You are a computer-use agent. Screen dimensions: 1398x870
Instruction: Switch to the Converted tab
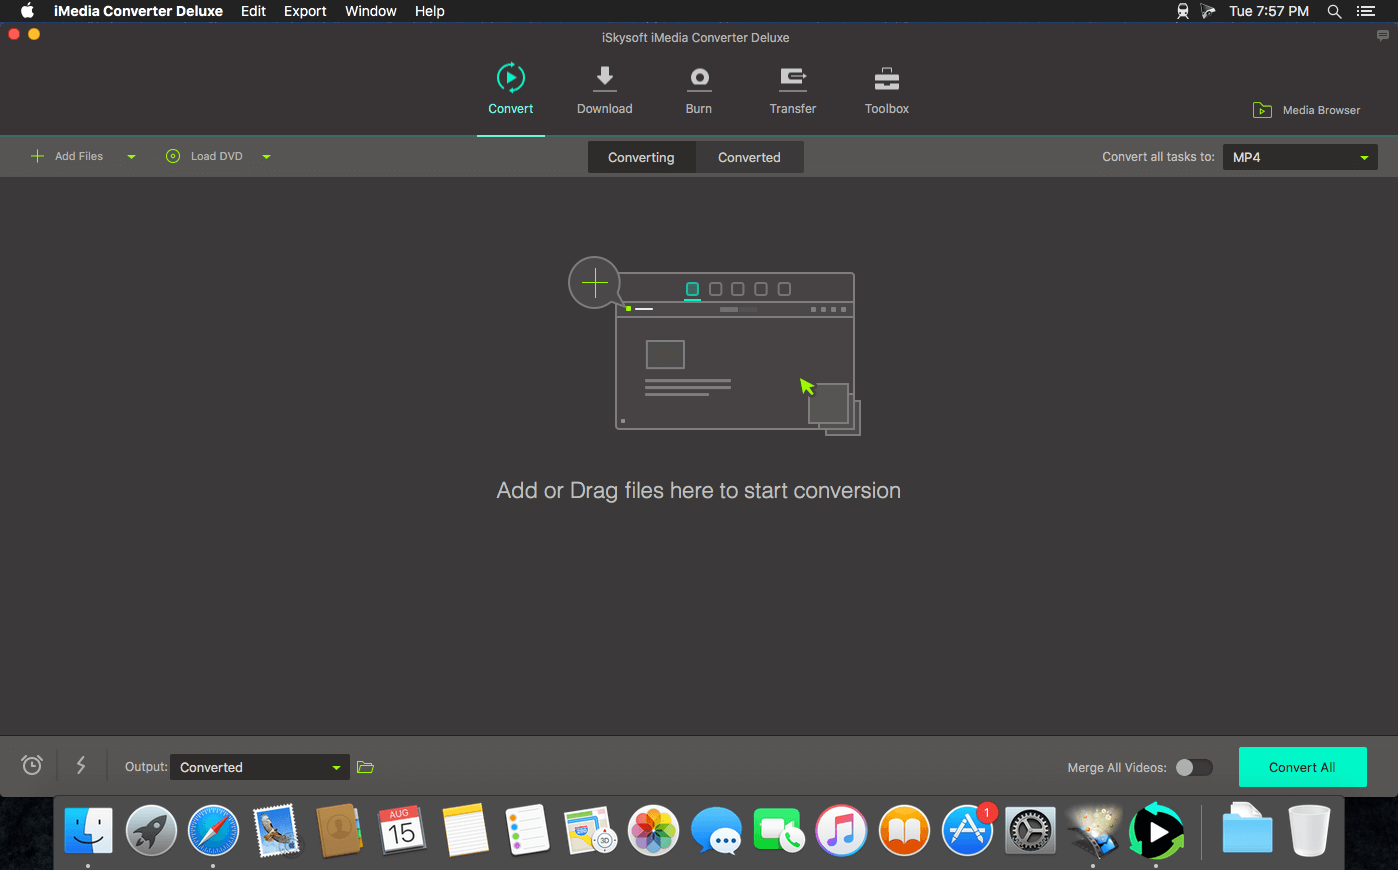tap(749, 157)
